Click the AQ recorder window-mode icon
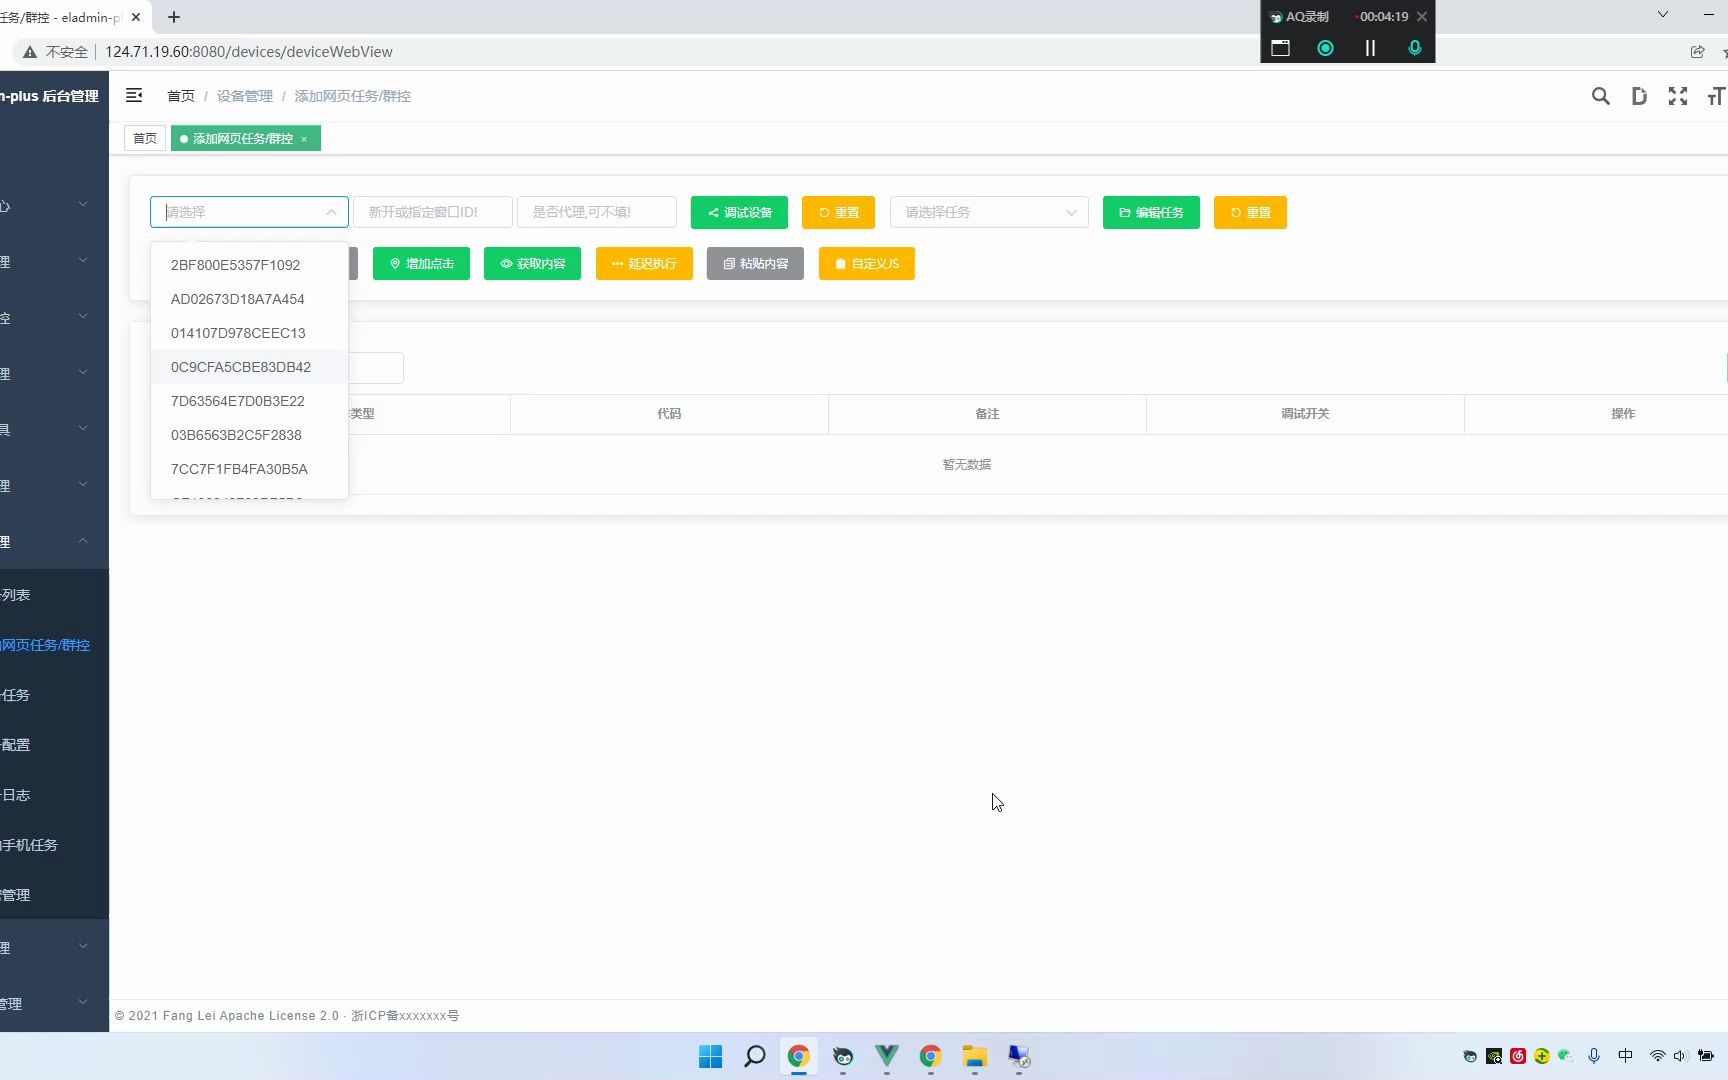This screenshot has height=1080, width=1728. (x=1280, y=48)
